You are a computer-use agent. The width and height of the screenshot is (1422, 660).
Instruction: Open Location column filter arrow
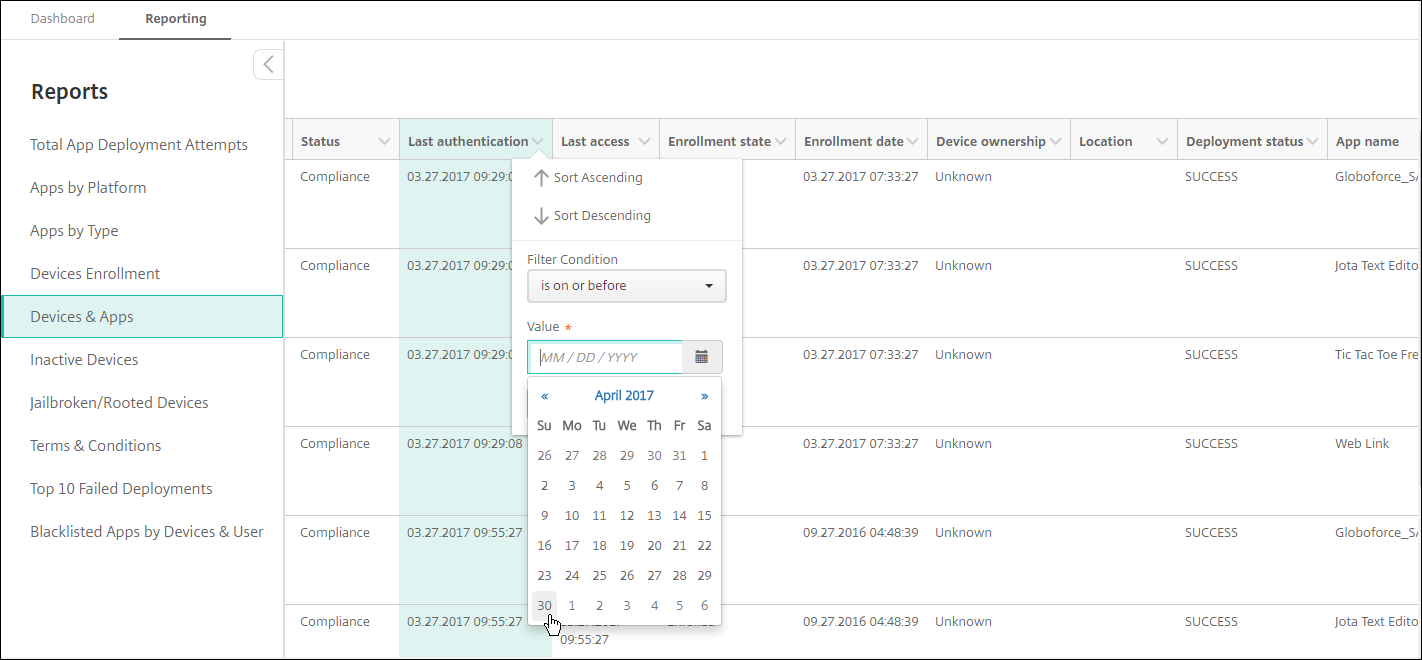coord(1162,142)
